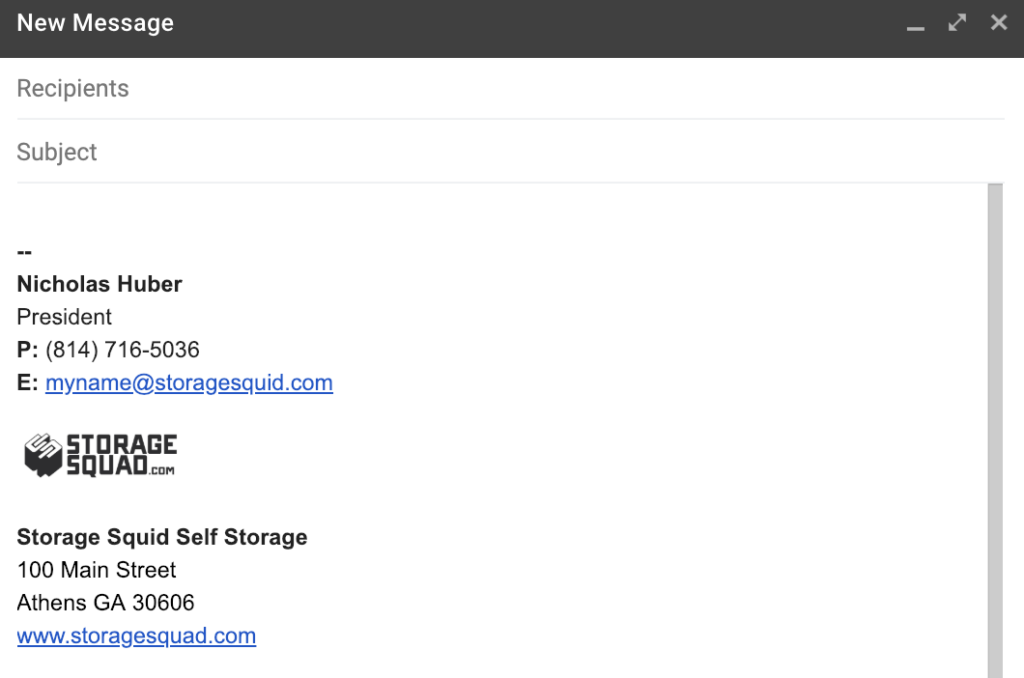Place cursor in the President title line
Screen dimensions: 1024x678
[x=65, y=318]
